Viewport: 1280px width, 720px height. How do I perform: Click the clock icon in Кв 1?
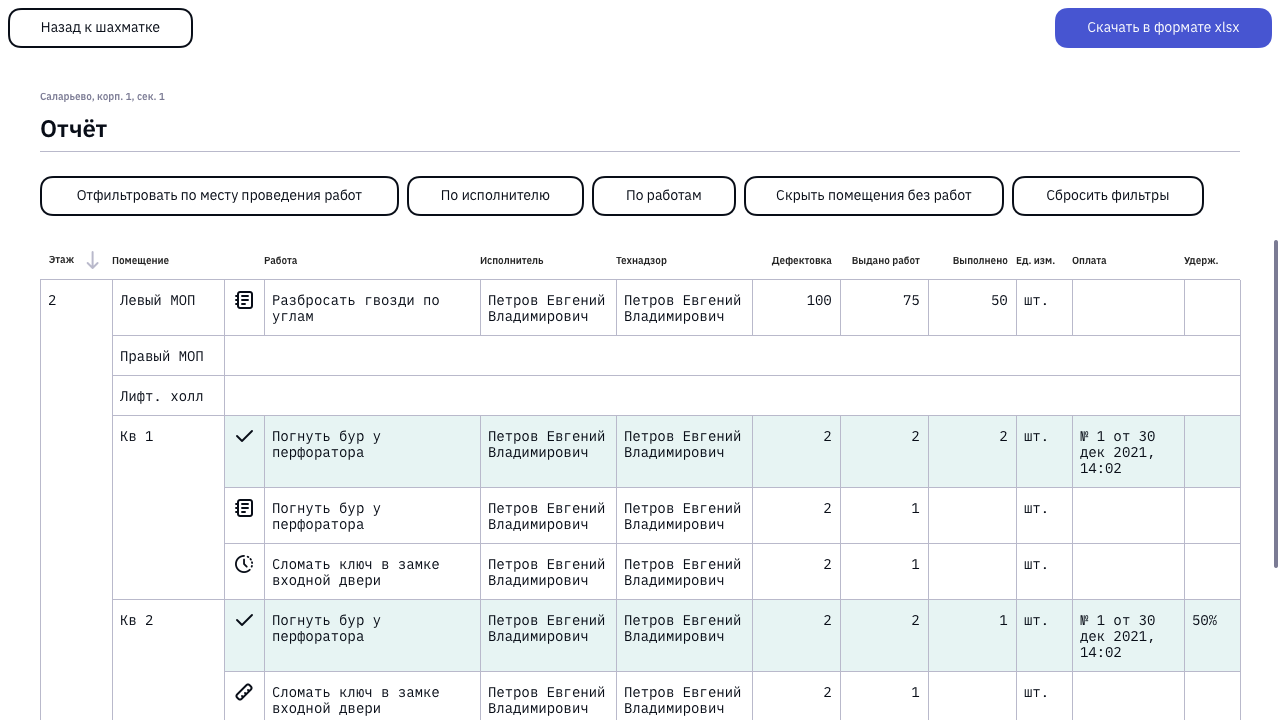(244, 564)
